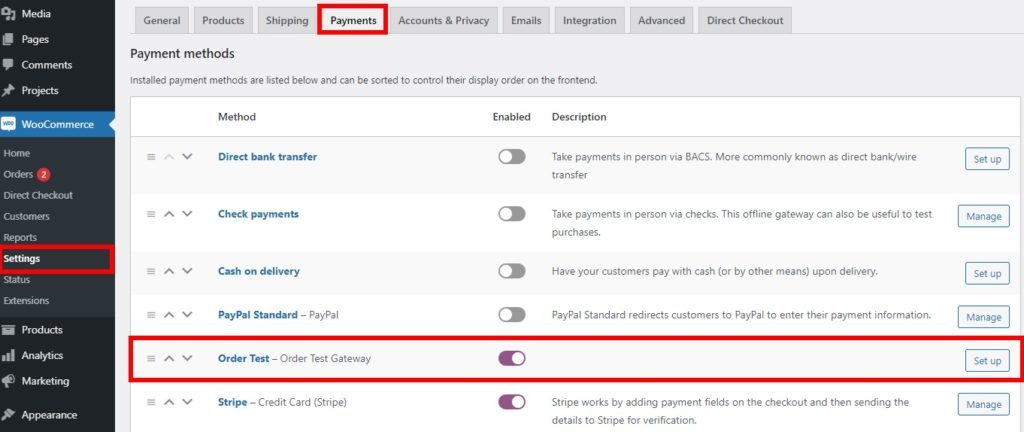The width and height of the screenshot is (1024, 432).
Task: Click the Pages icon in sidebar
Action: [8, 39]
